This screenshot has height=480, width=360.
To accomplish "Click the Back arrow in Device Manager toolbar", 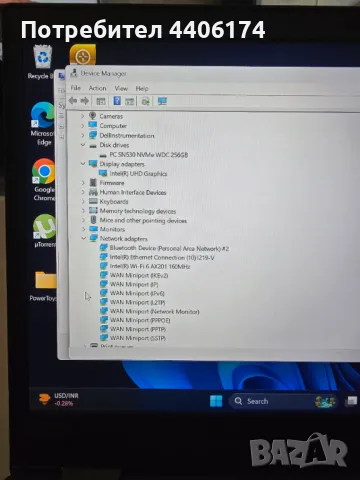I will coord(73,101).
